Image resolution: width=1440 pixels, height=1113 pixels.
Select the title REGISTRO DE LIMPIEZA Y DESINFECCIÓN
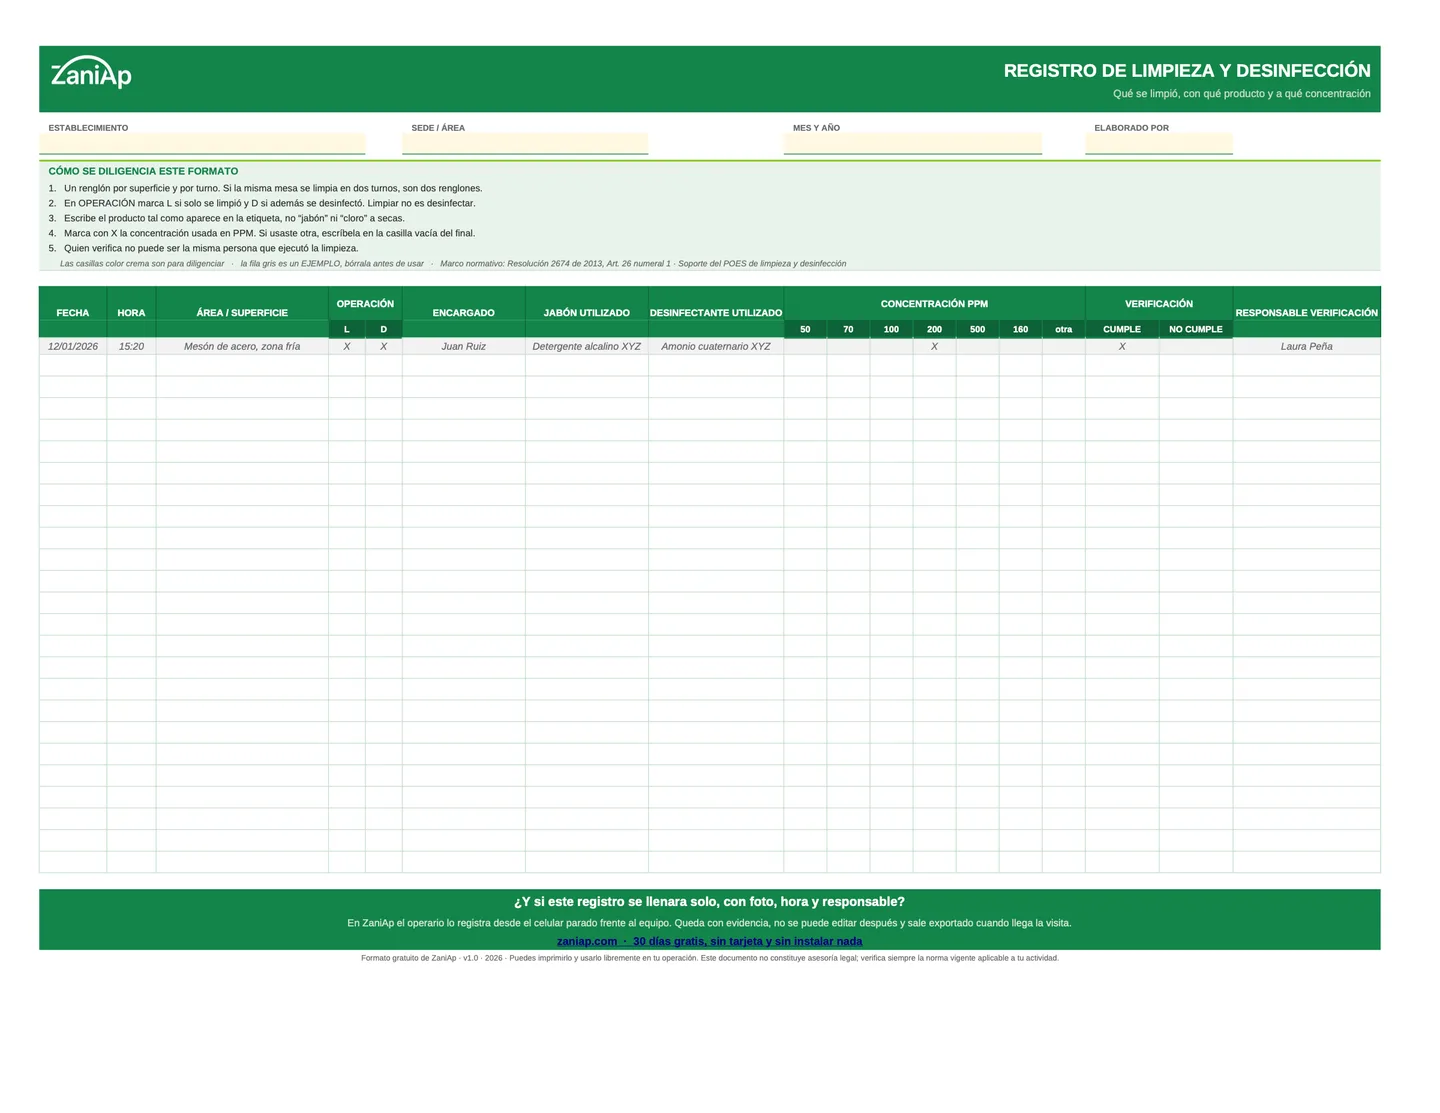(1187, 71)
